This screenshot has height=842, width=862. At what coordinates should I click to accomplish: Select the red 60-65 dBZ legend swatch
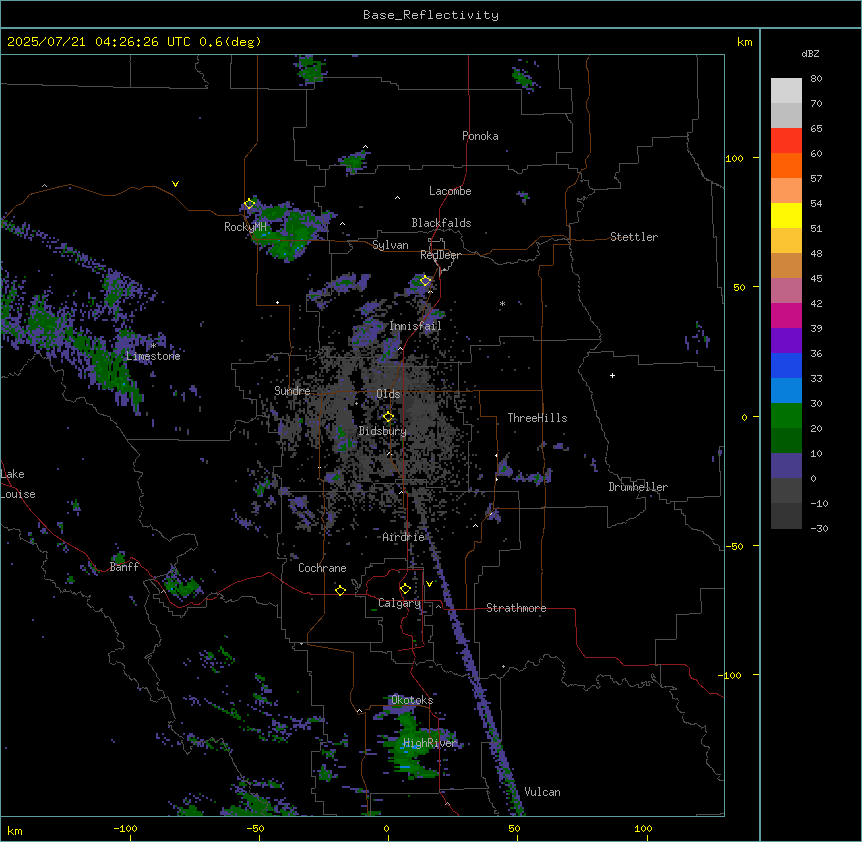click(x=786, y=141)
